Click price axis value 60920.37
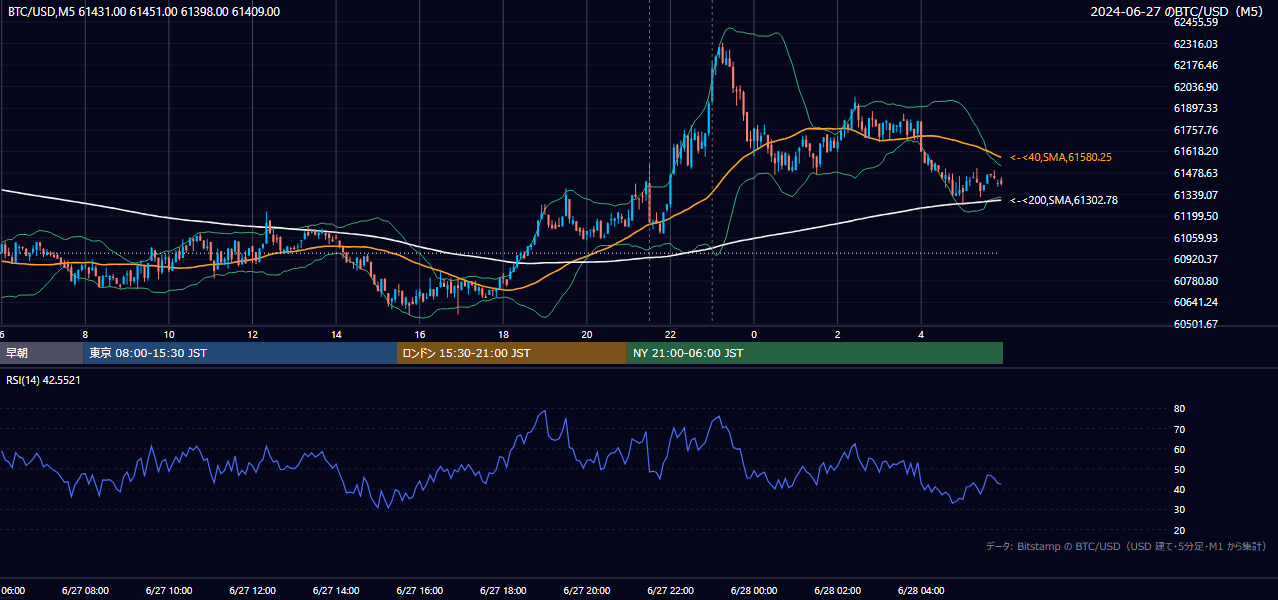 tap(1195, 259)
